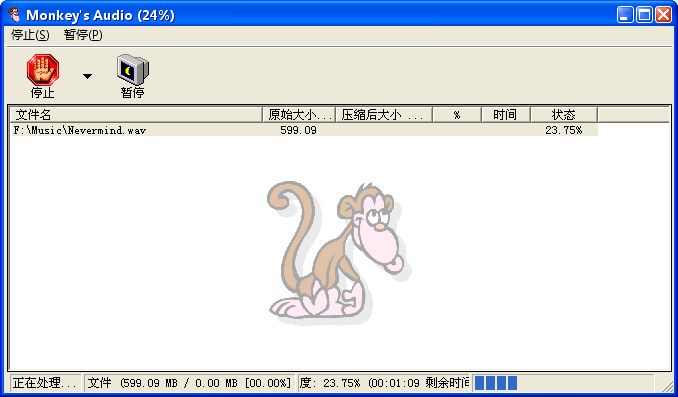Click the window resize grip icon
Image resolution: width=678 pixels, height=397 pixels.
pyautogui.click(x=663, y=384)
